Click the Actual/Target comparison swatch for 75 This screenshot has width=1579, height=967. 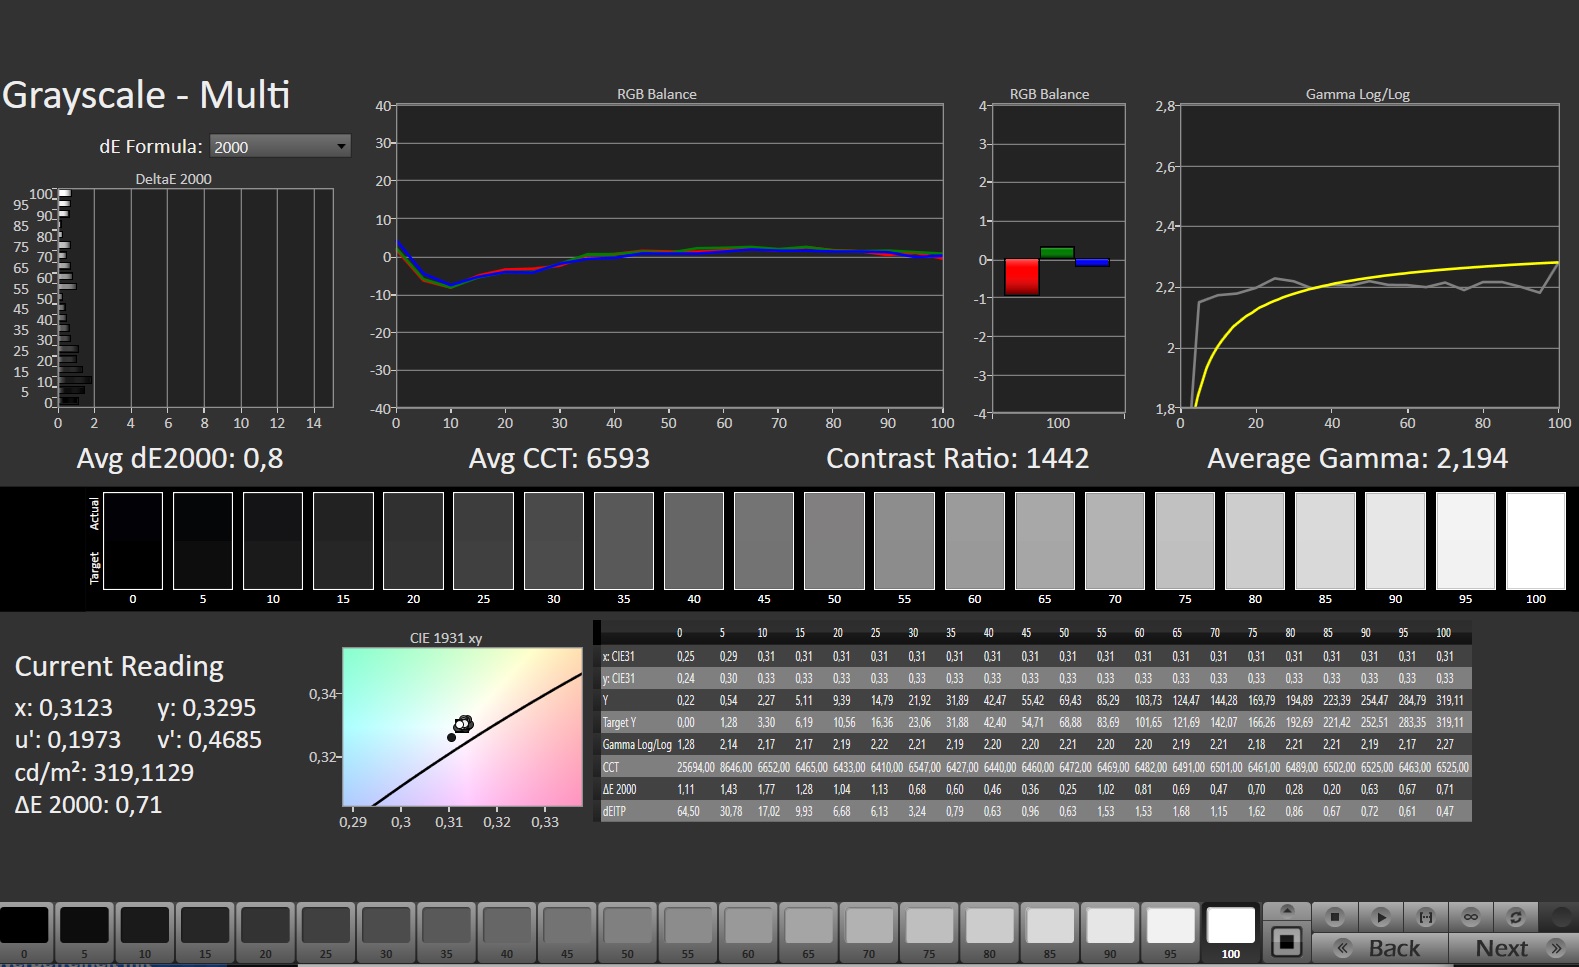(x=1185, y=541)
